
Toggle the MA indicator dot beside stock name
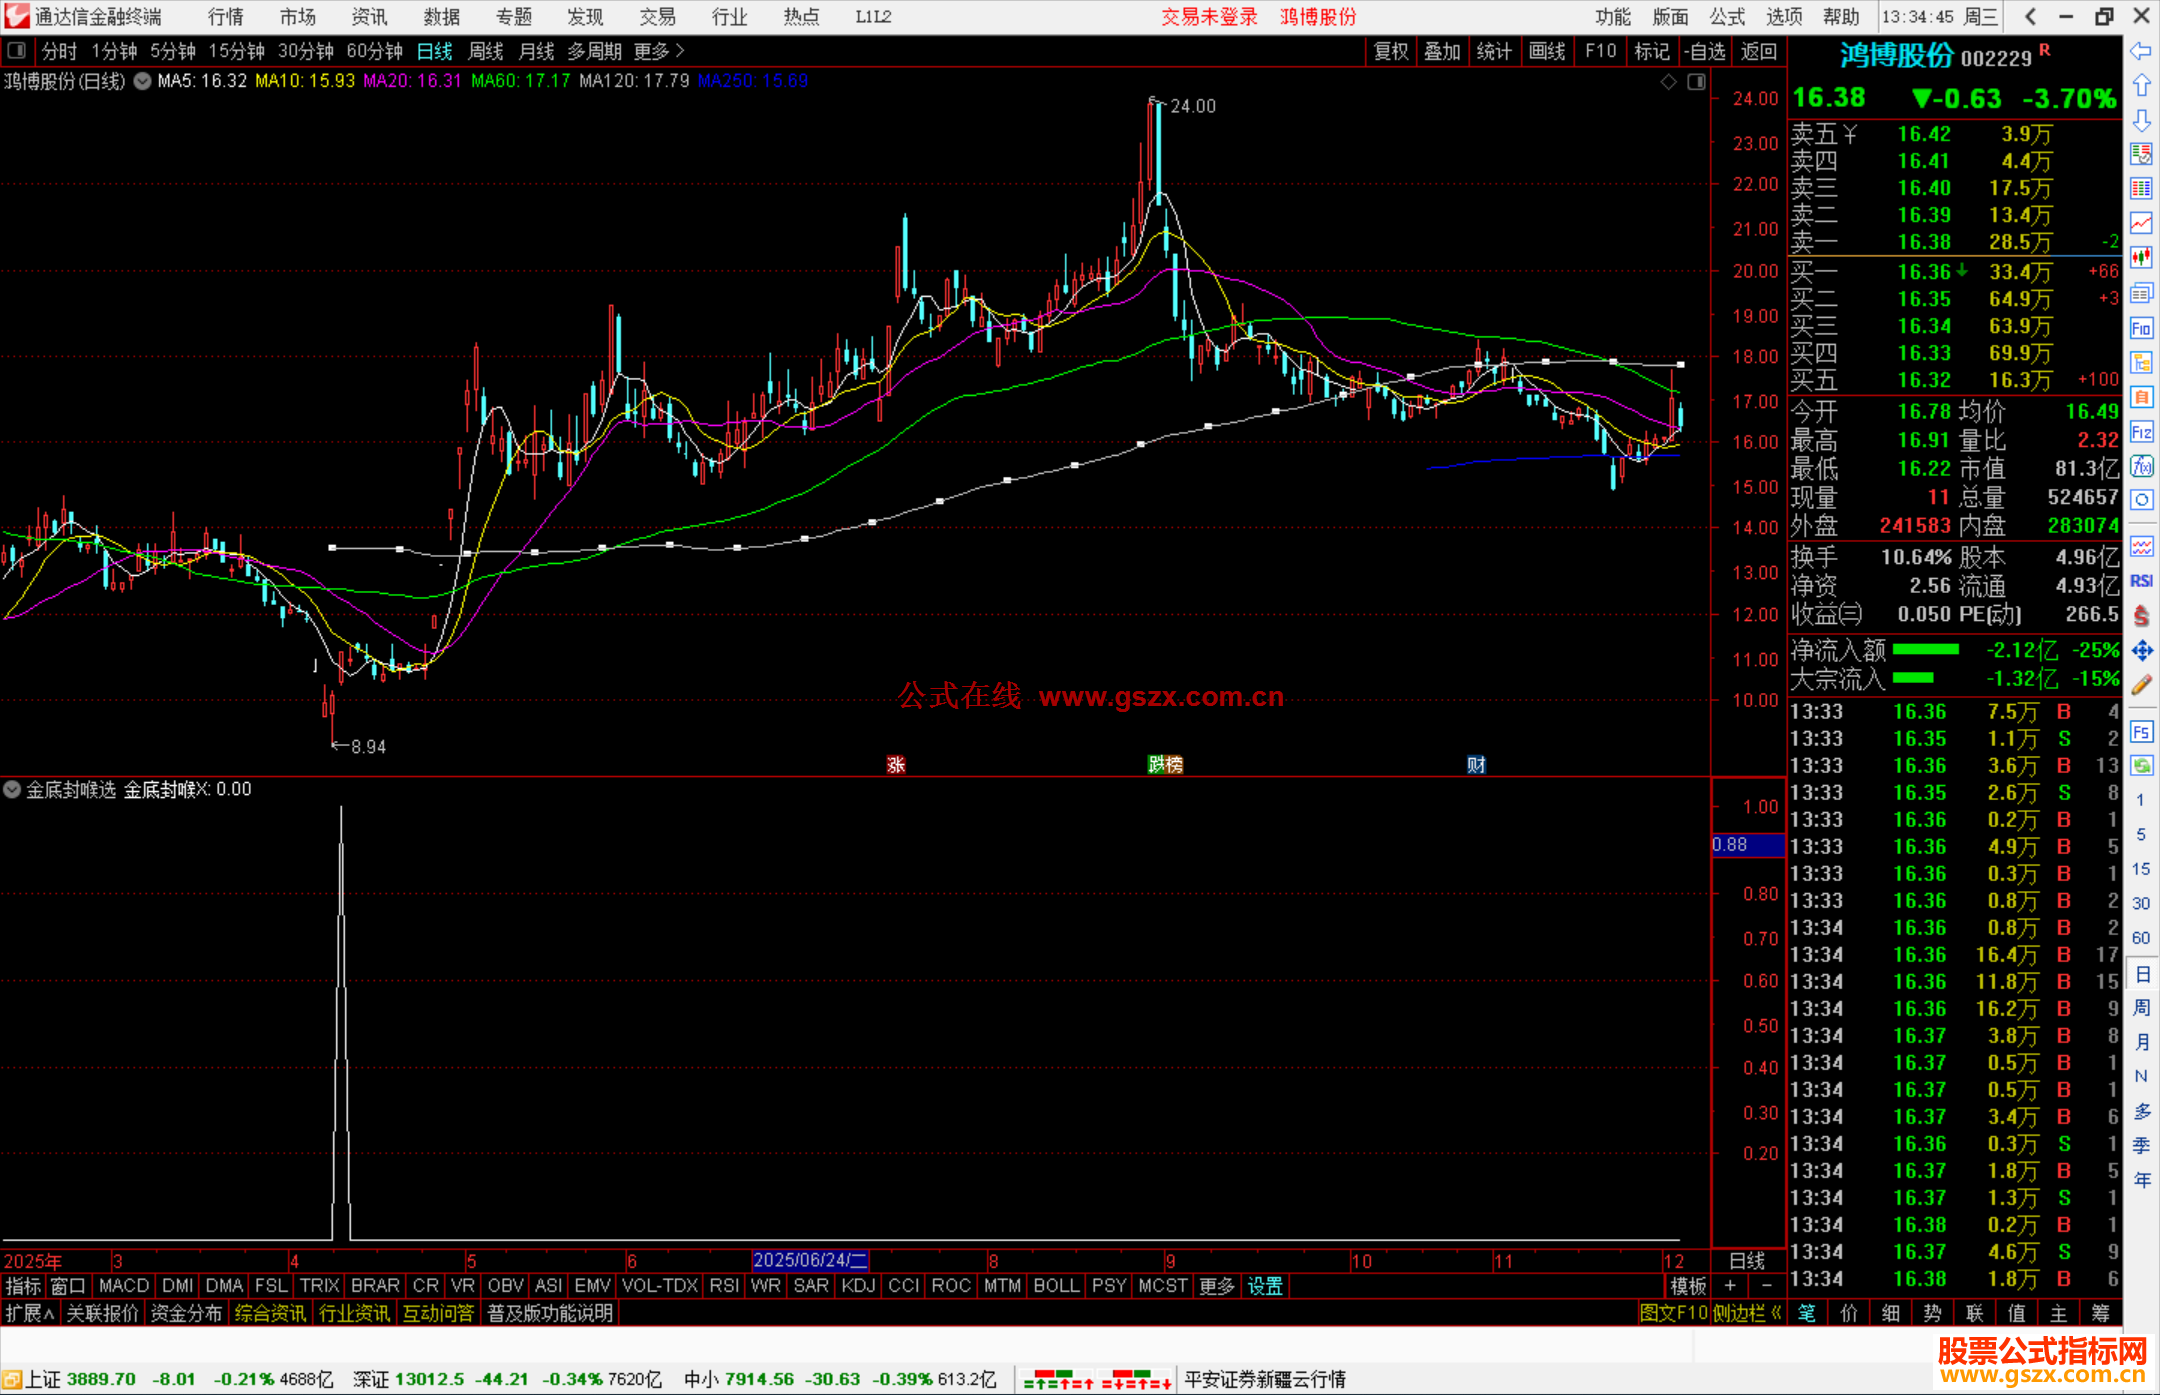click(x=143, y=81)
